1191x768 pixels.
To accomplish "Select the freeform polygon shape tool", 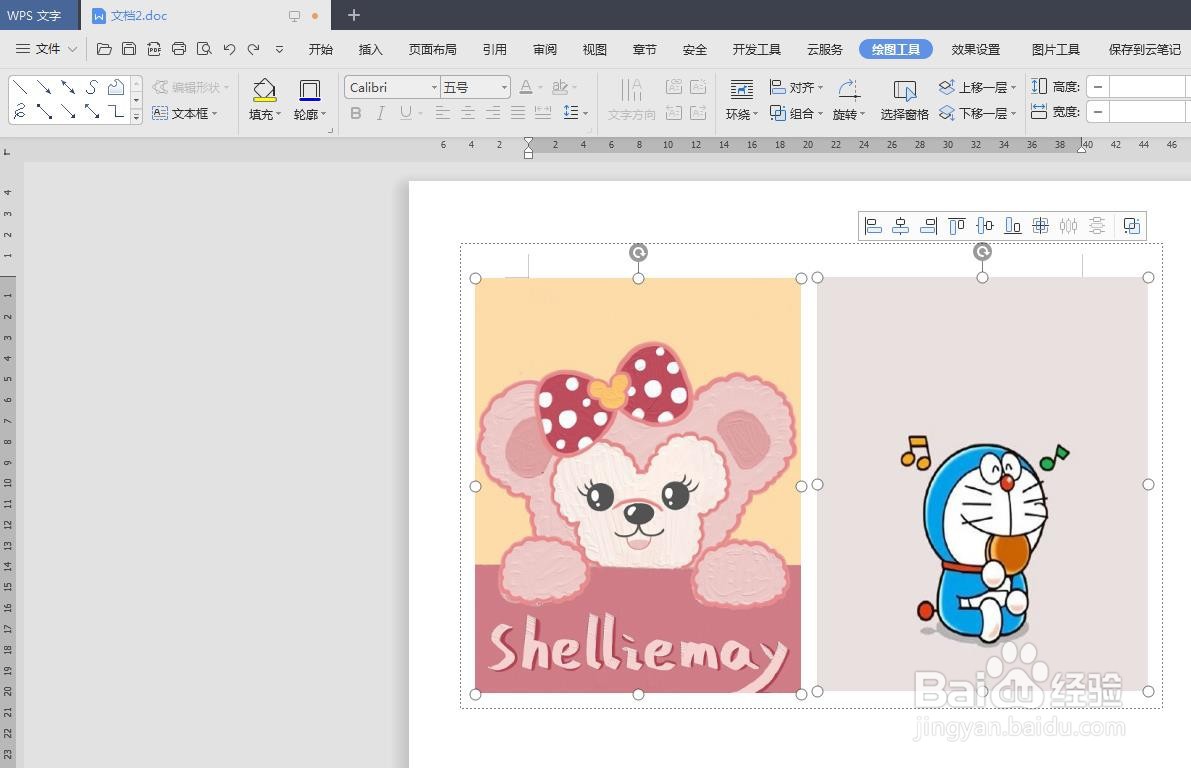I will click(115, 87).
